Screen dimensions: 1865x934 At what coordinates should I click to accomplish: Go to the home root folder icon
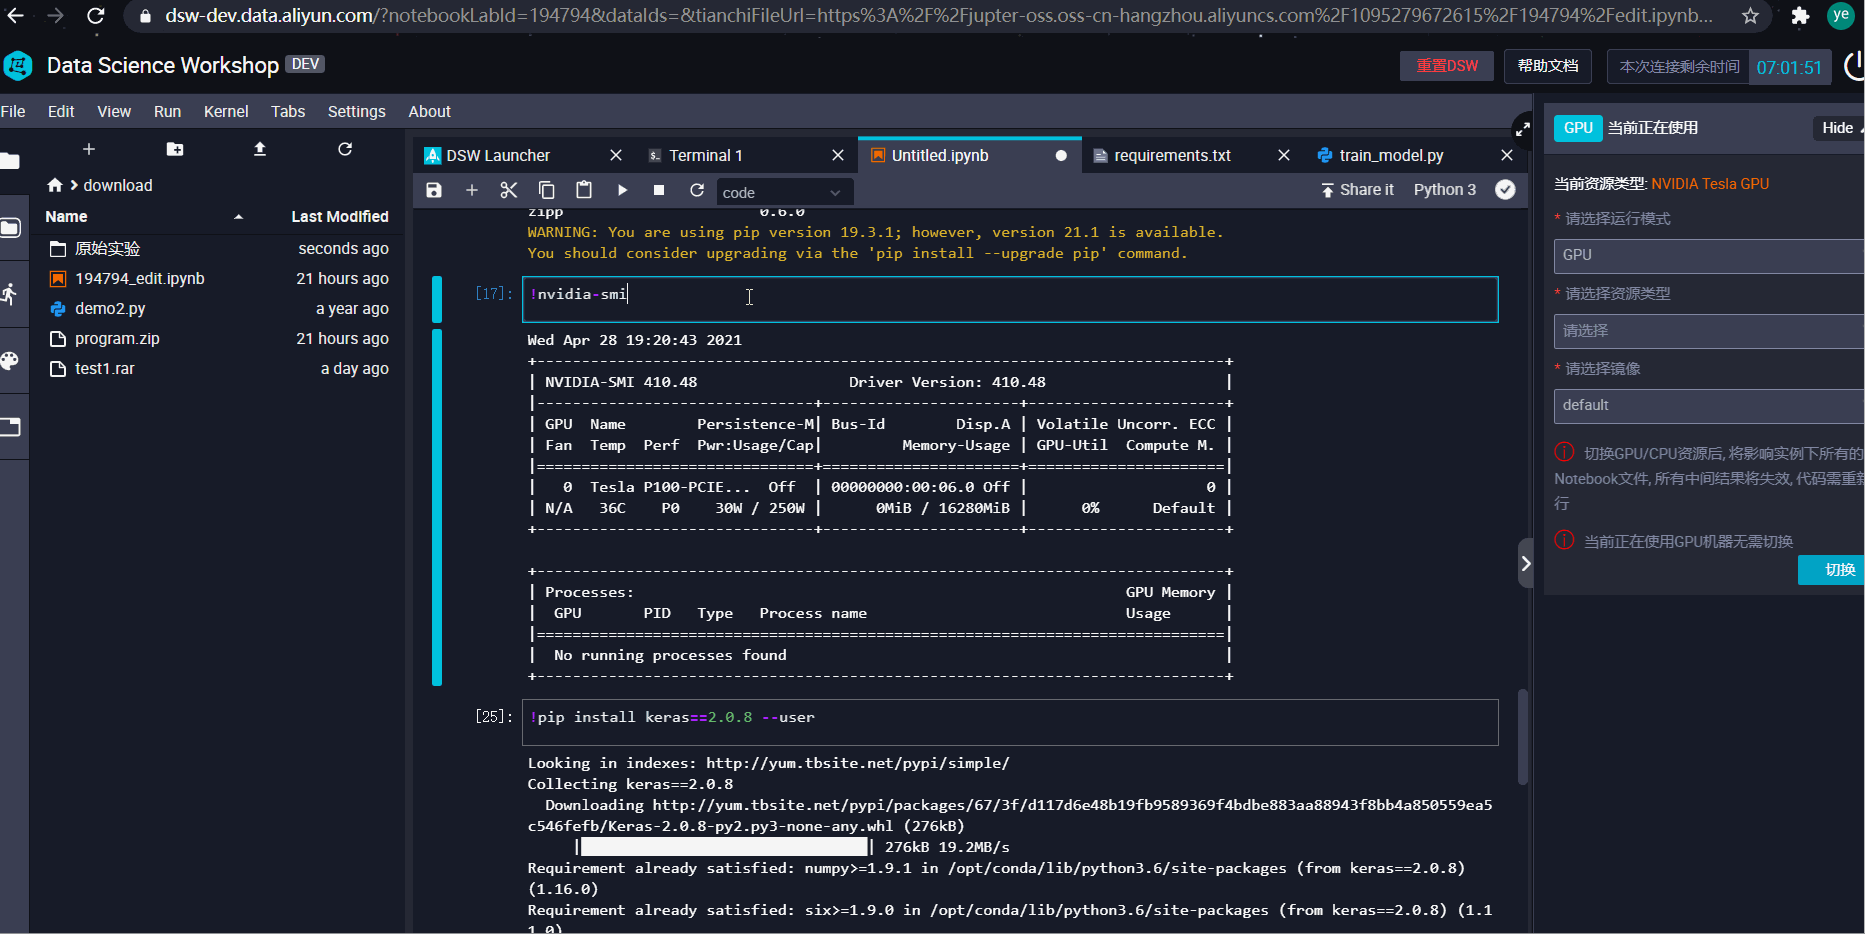[x=55, y=185]
